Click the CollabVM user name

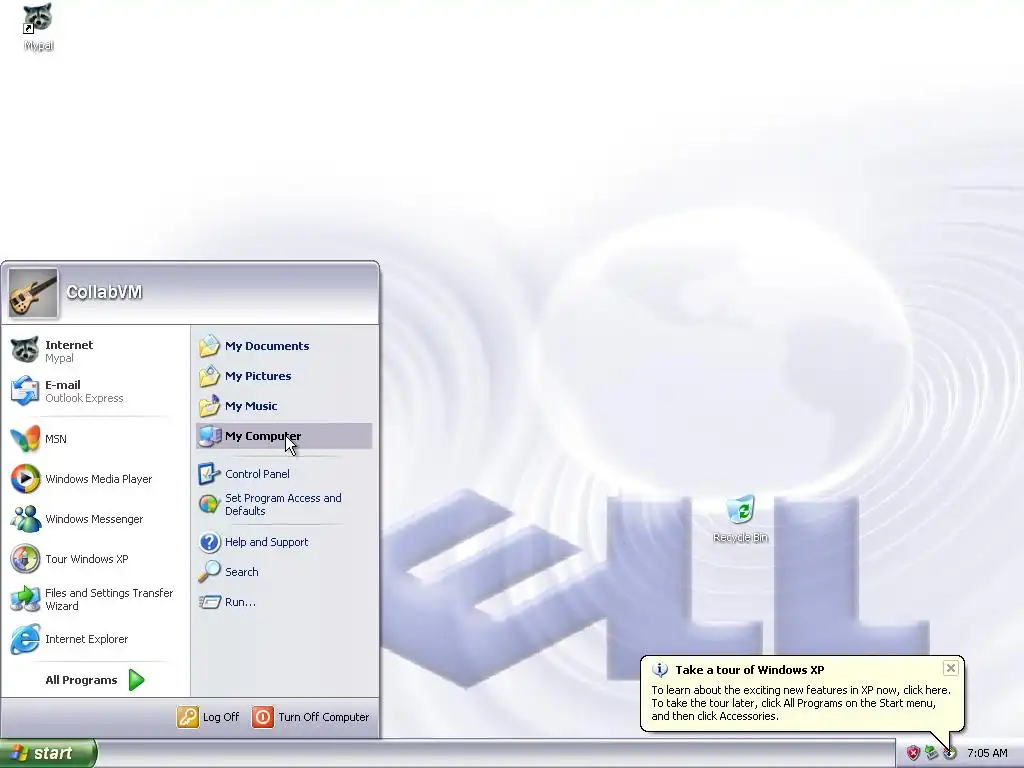point(104,292)
